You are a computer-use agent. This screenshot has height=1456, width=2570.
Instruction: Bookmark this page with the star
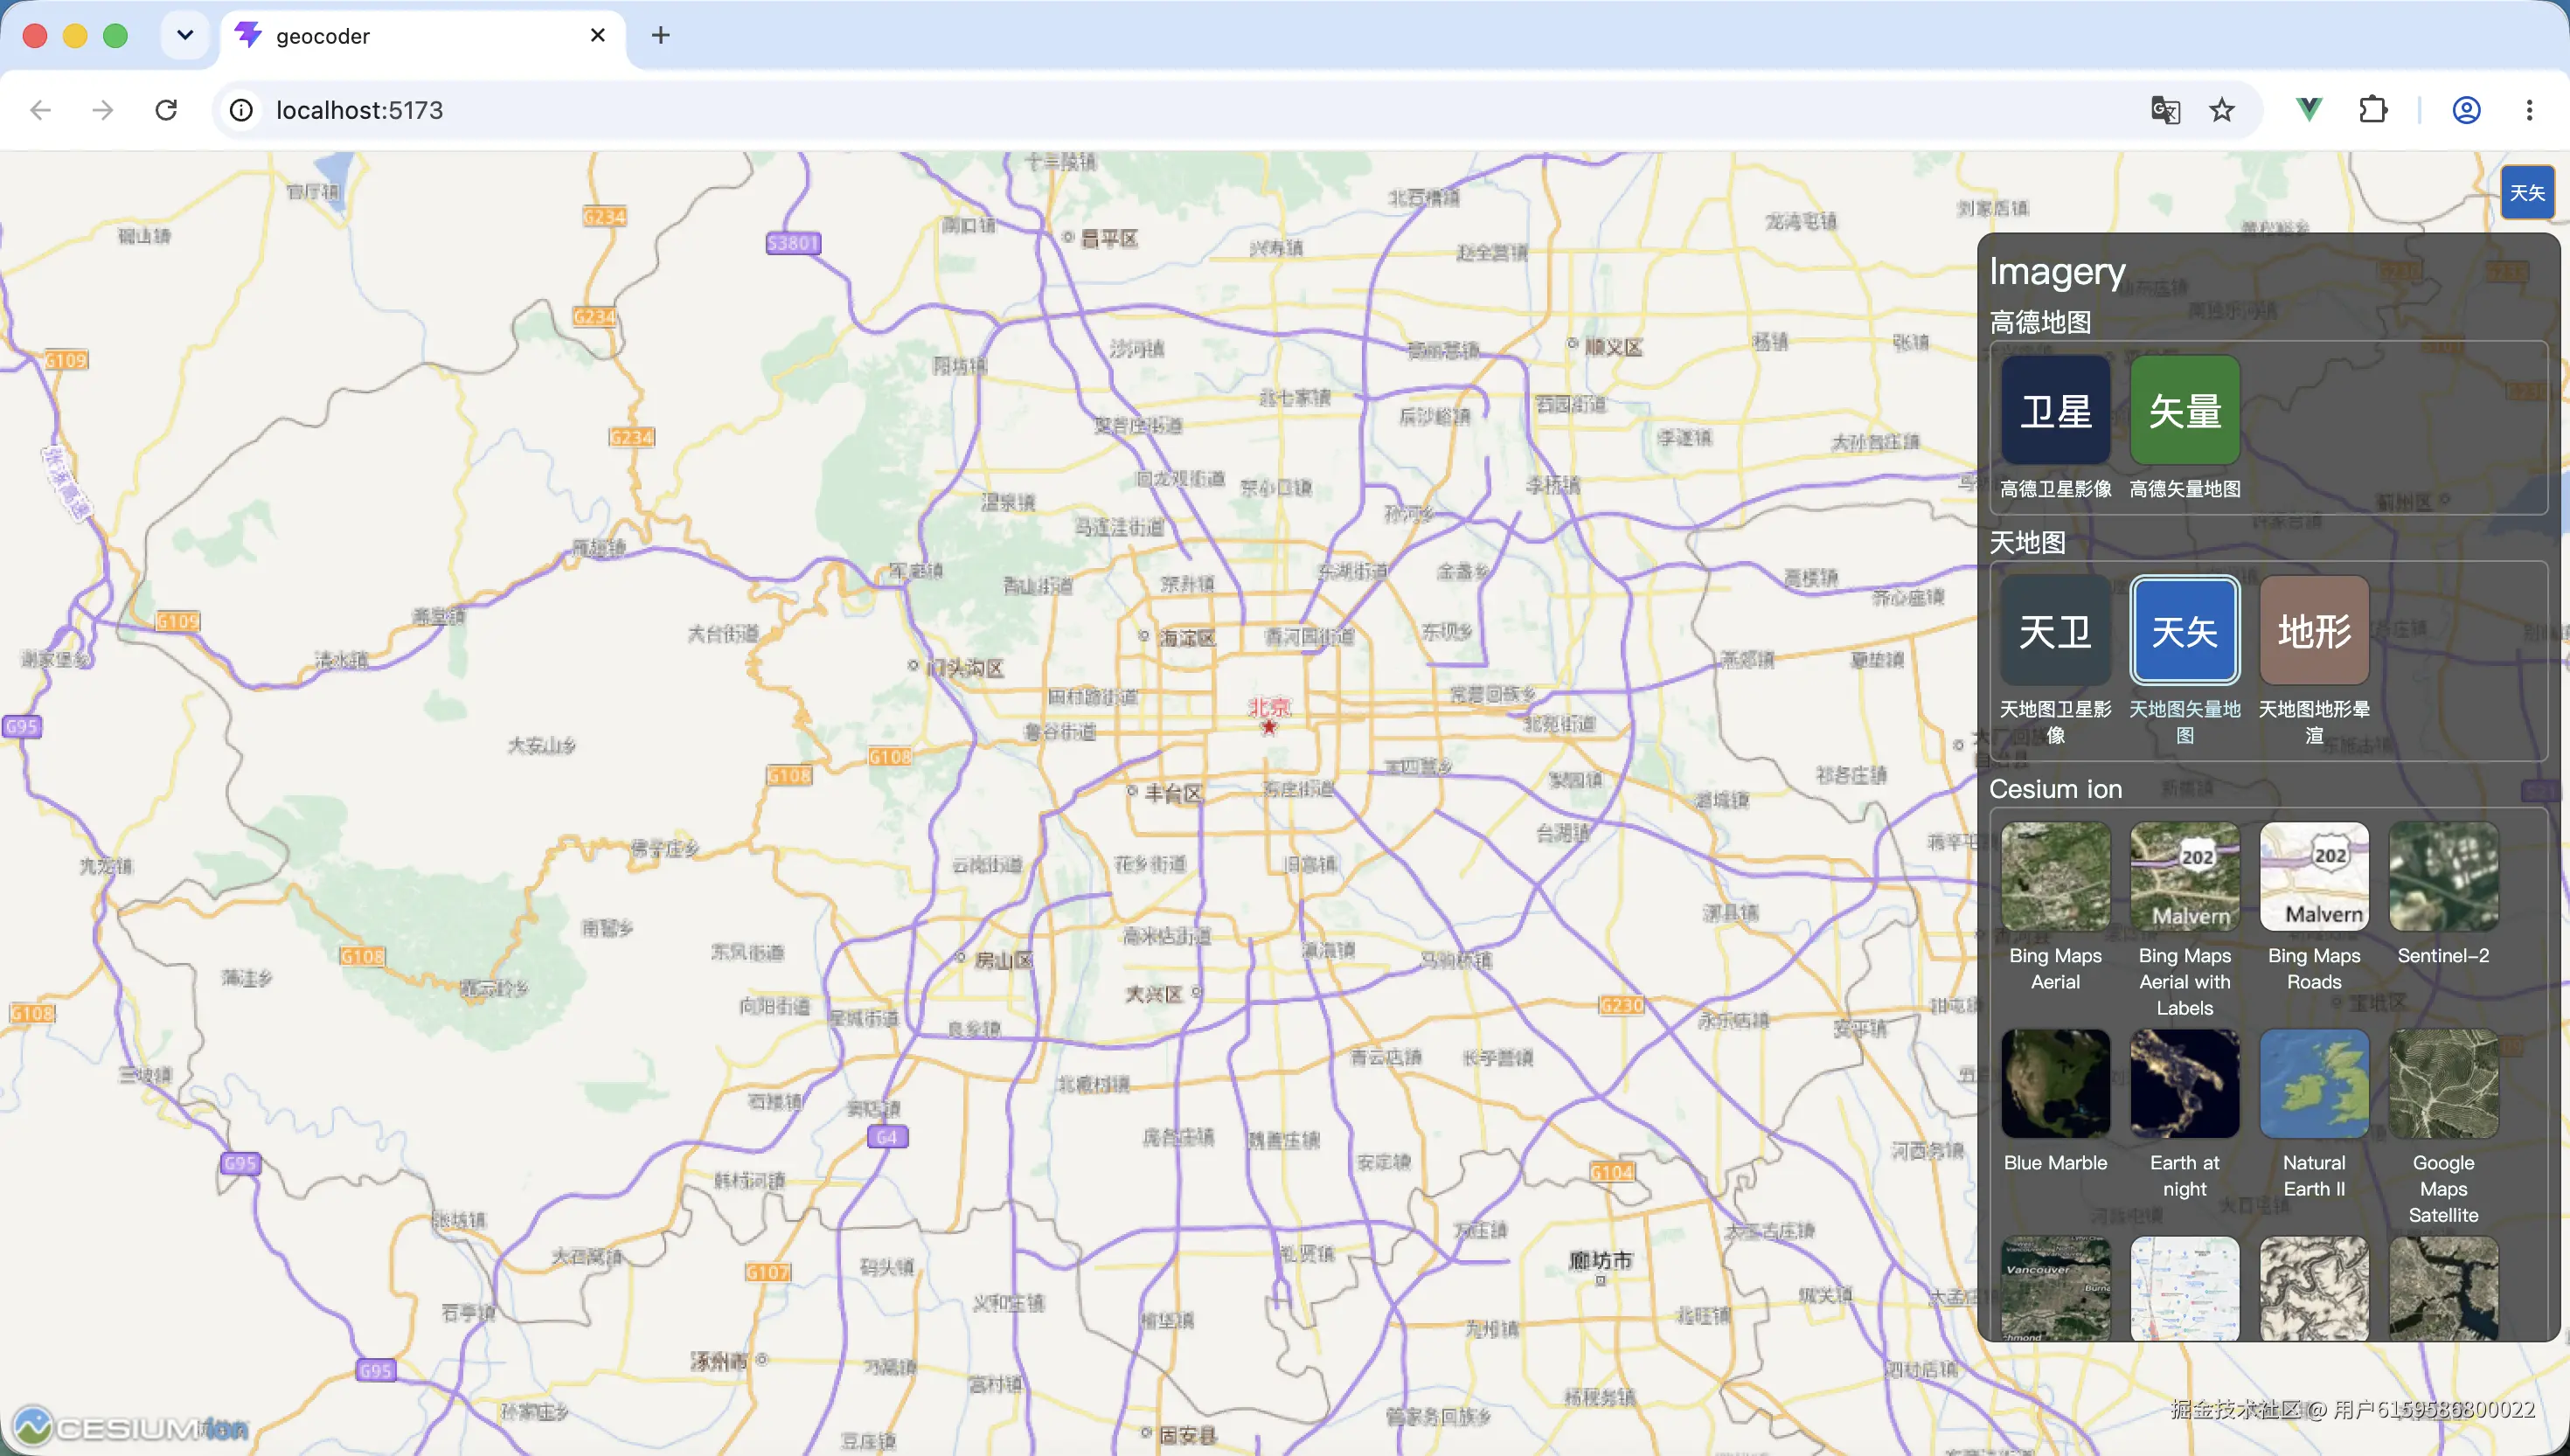point(2222,110)
